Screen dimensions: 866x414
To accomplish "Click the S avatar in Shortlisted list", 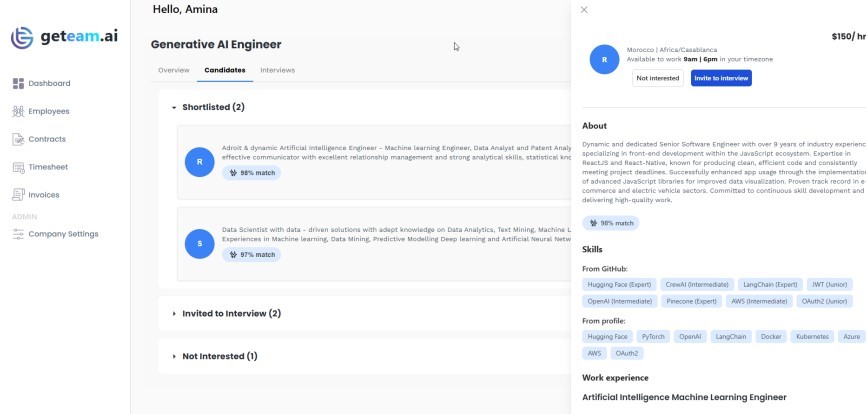I will click(x=199, y=244).
